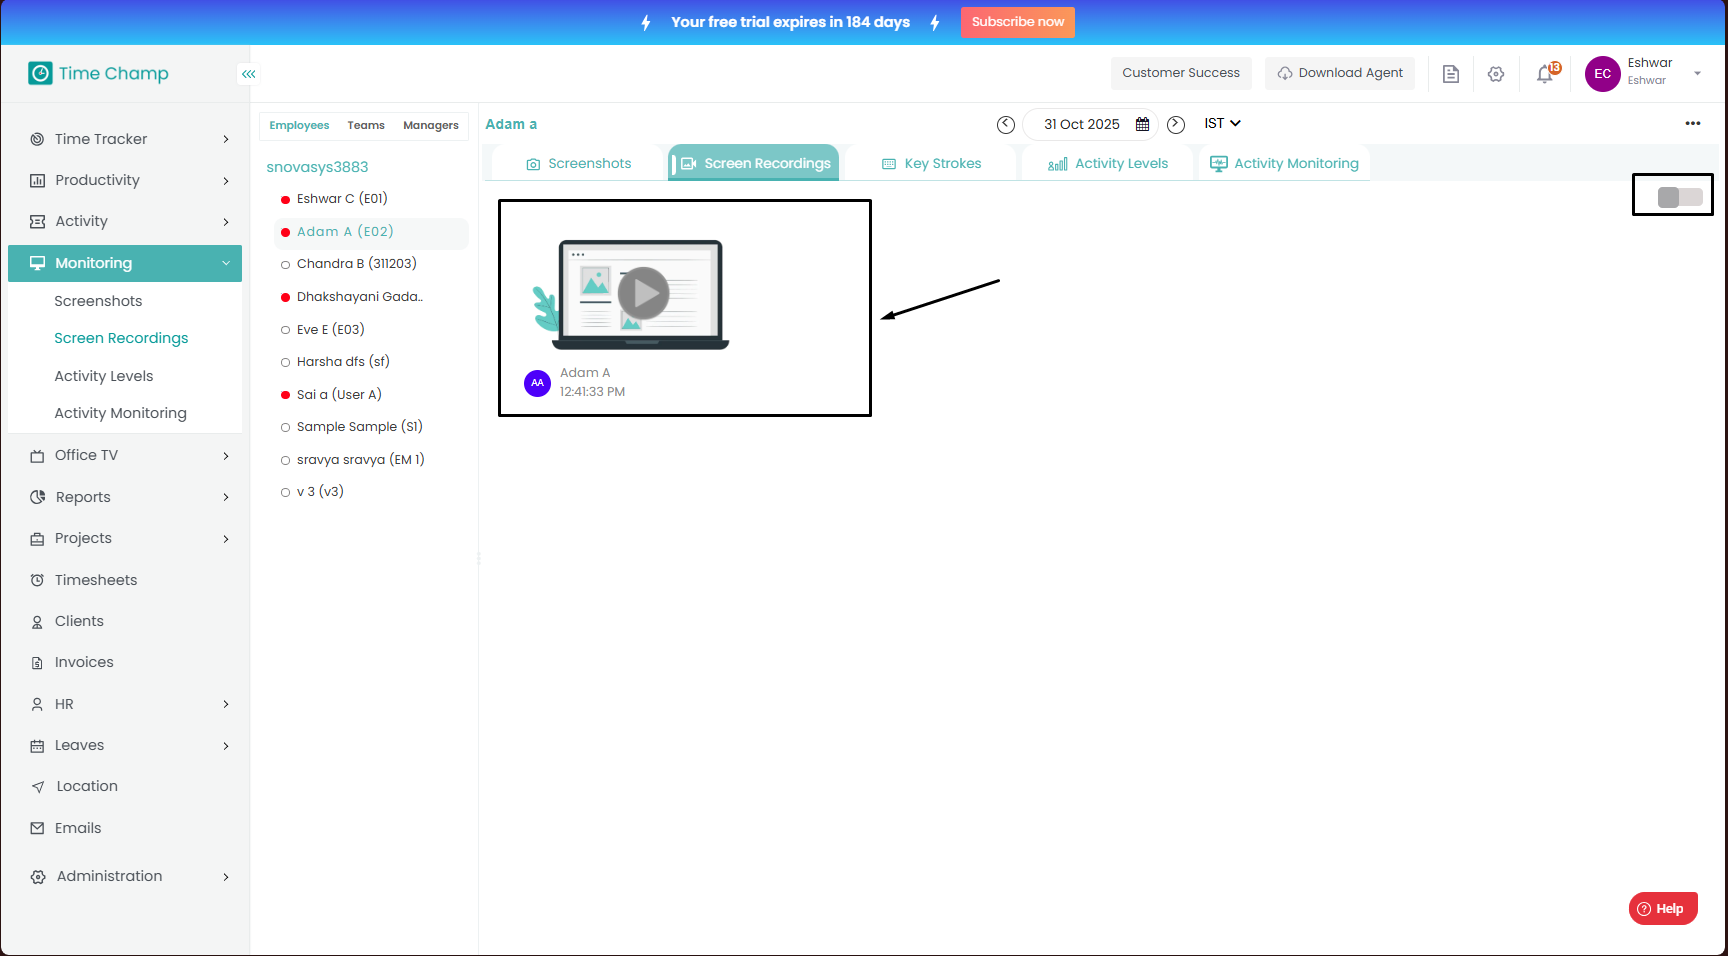This screenshot has width=1728, height=956.
Task: Click the Download Agent button
Action: [x=1340, y=73]
